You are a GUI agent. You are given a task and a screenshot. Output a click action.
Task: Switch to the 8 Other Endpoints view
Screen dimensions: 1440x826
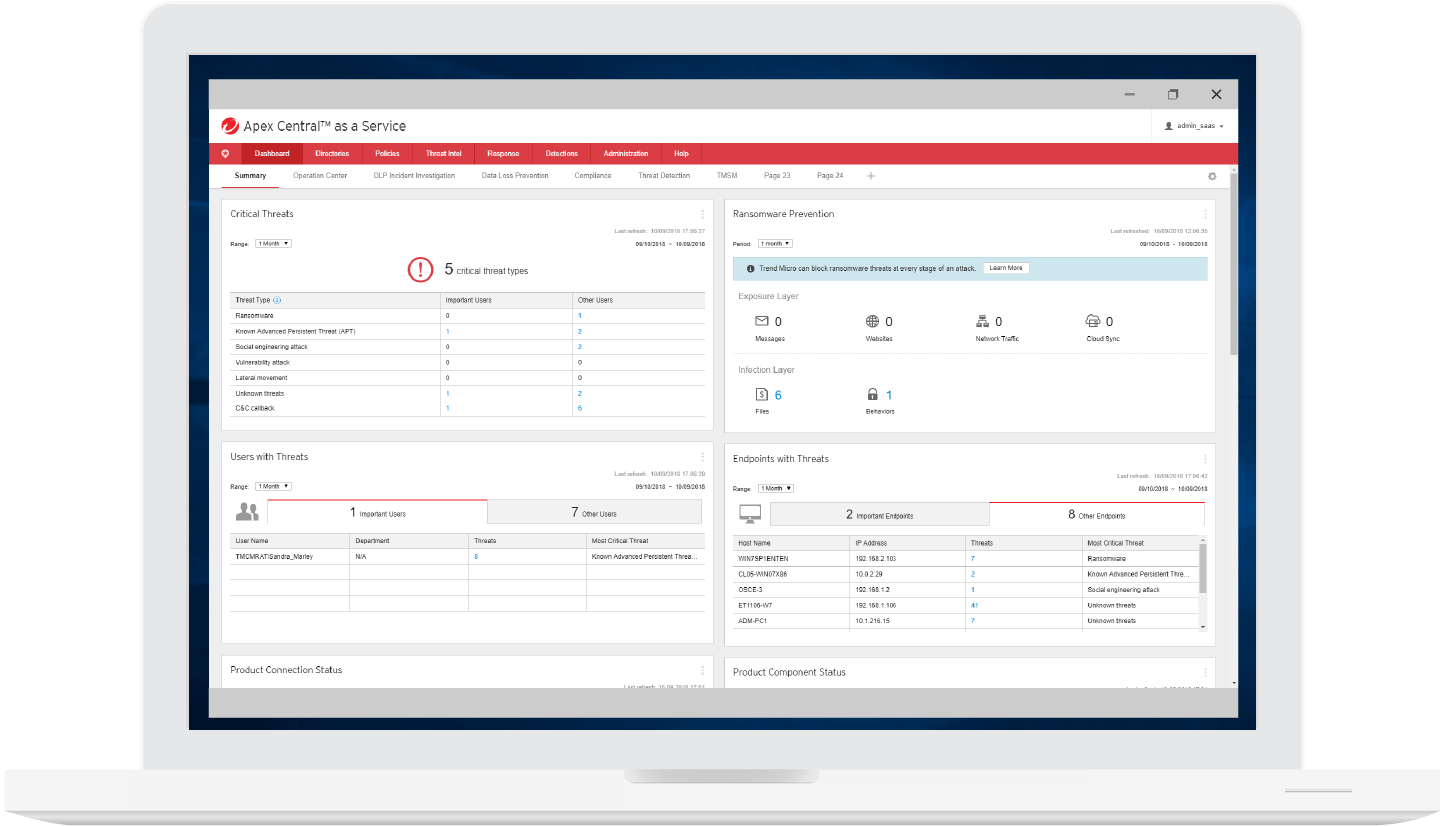pyautogui.click(x=1097, y=512)
